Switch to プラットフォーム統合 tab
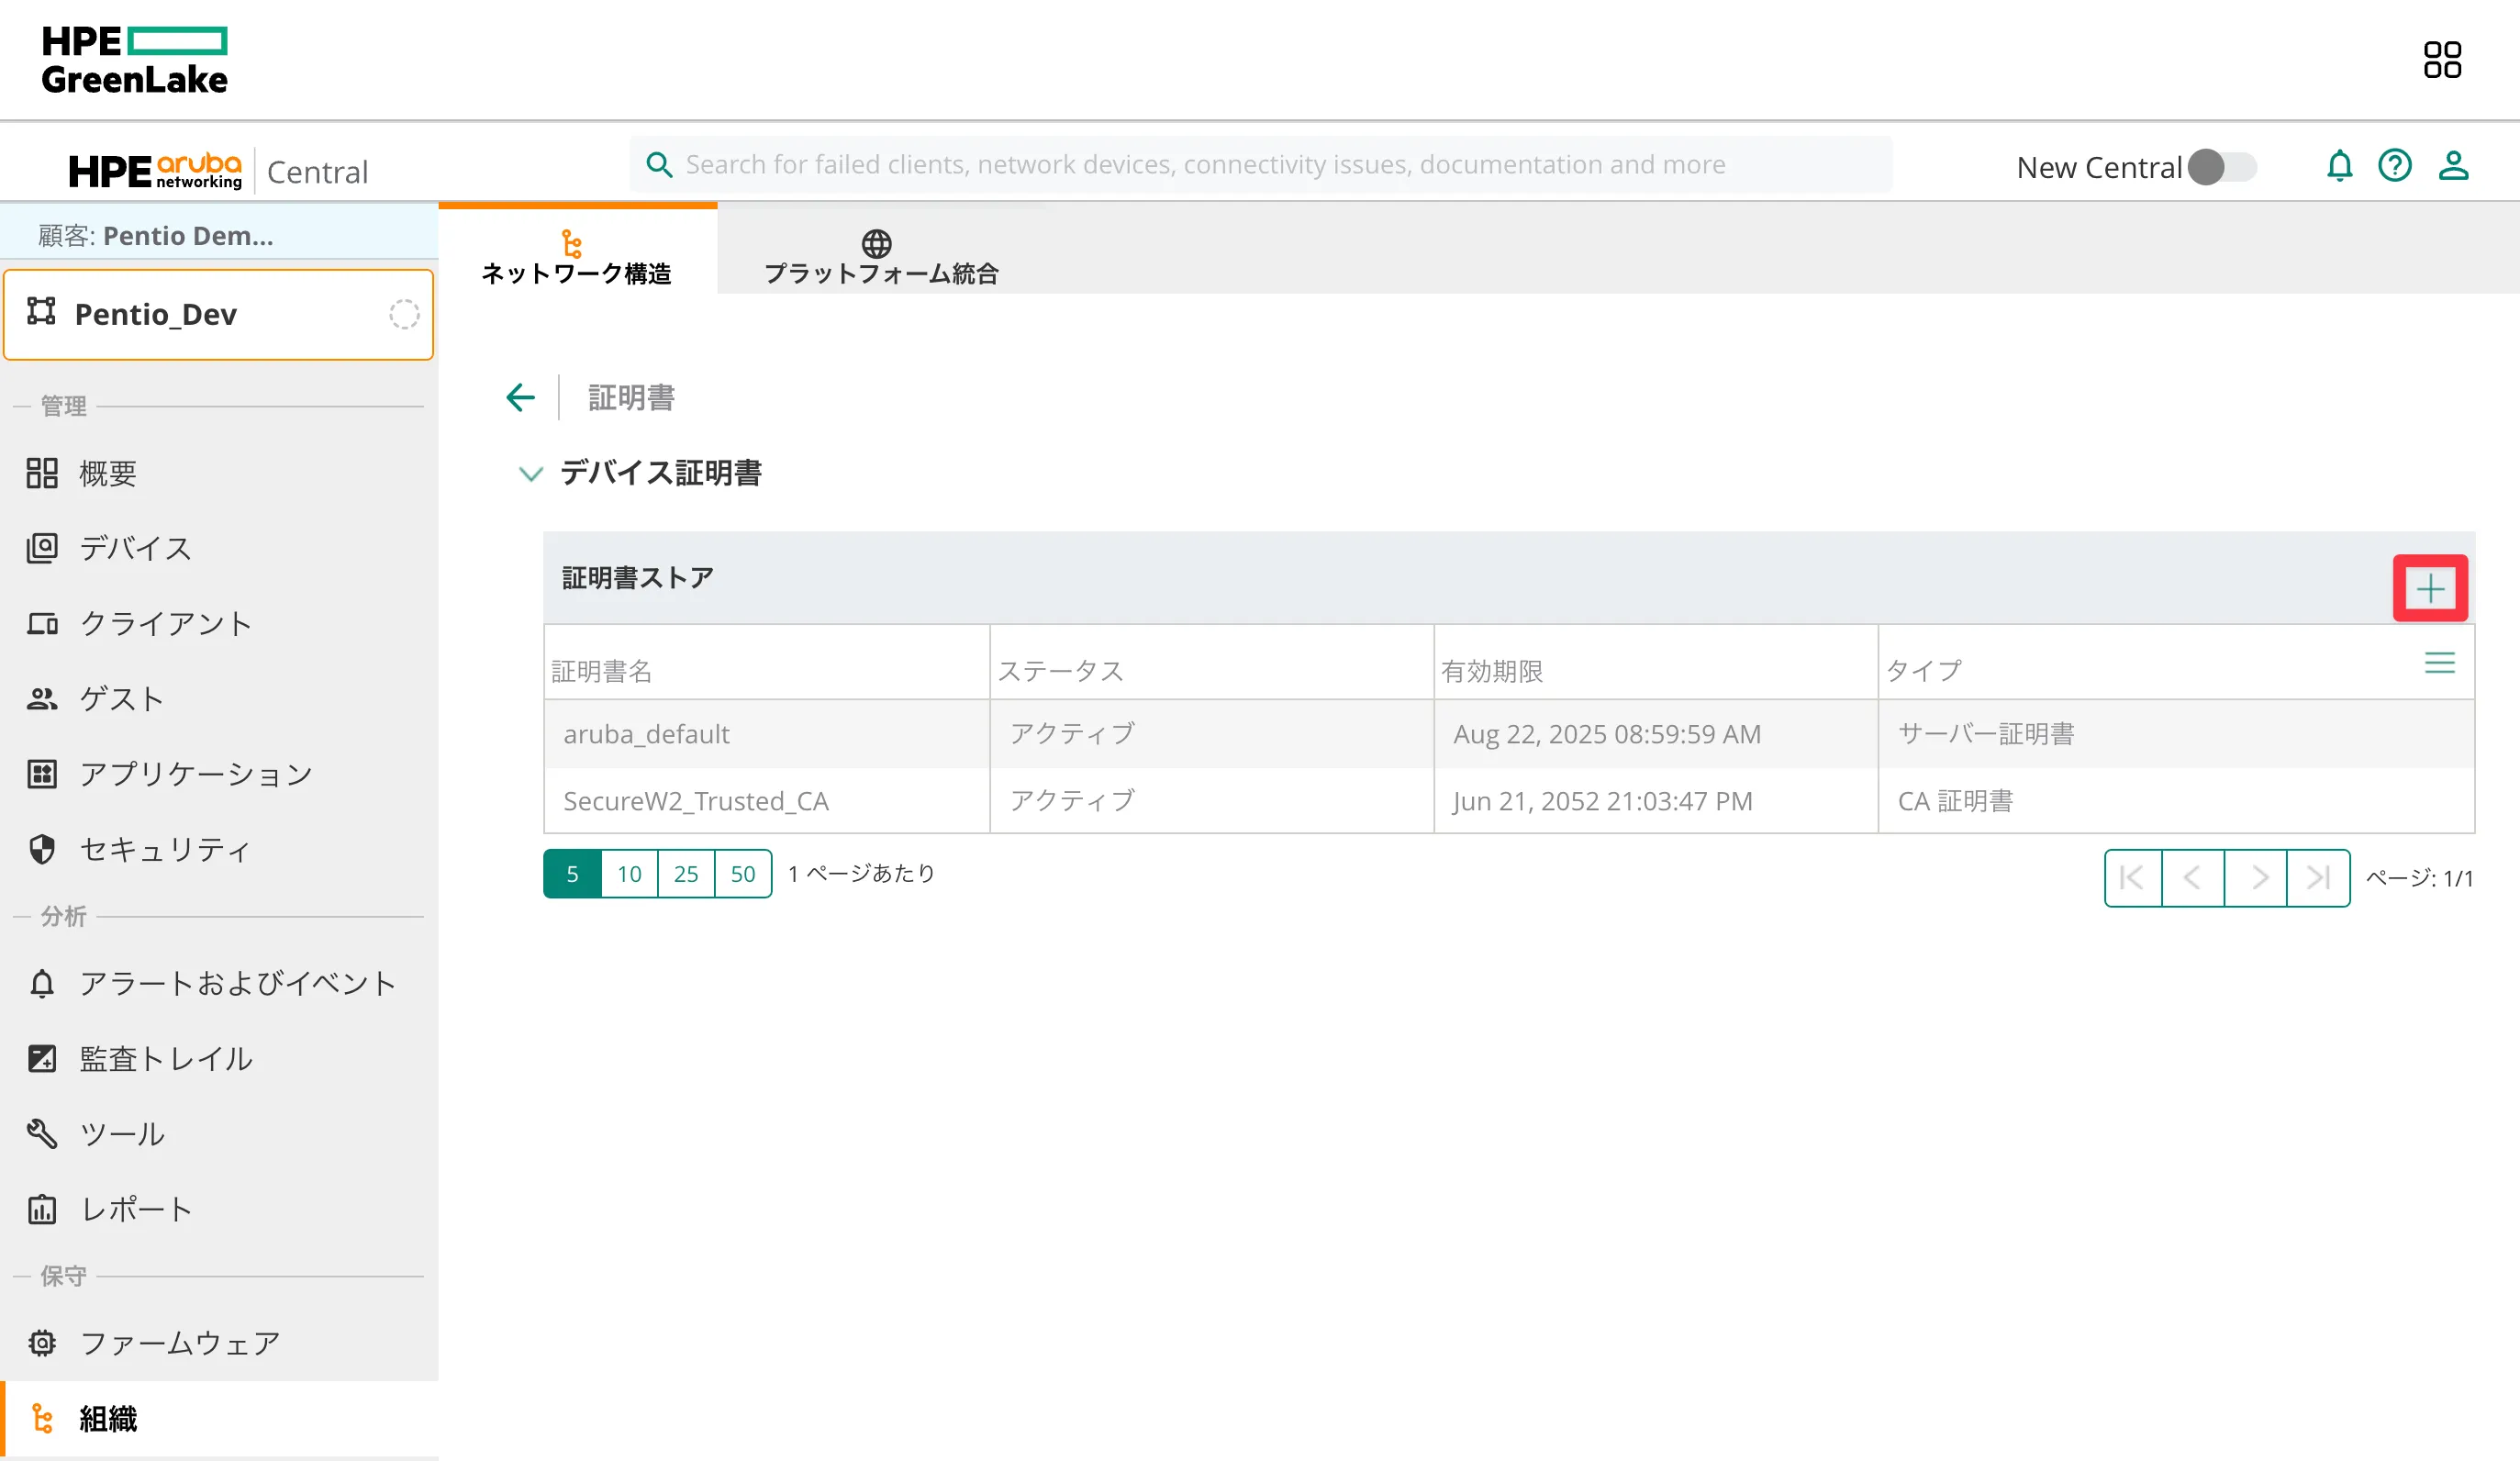This screenshot has width=2520, height=1461. [880, 257]
